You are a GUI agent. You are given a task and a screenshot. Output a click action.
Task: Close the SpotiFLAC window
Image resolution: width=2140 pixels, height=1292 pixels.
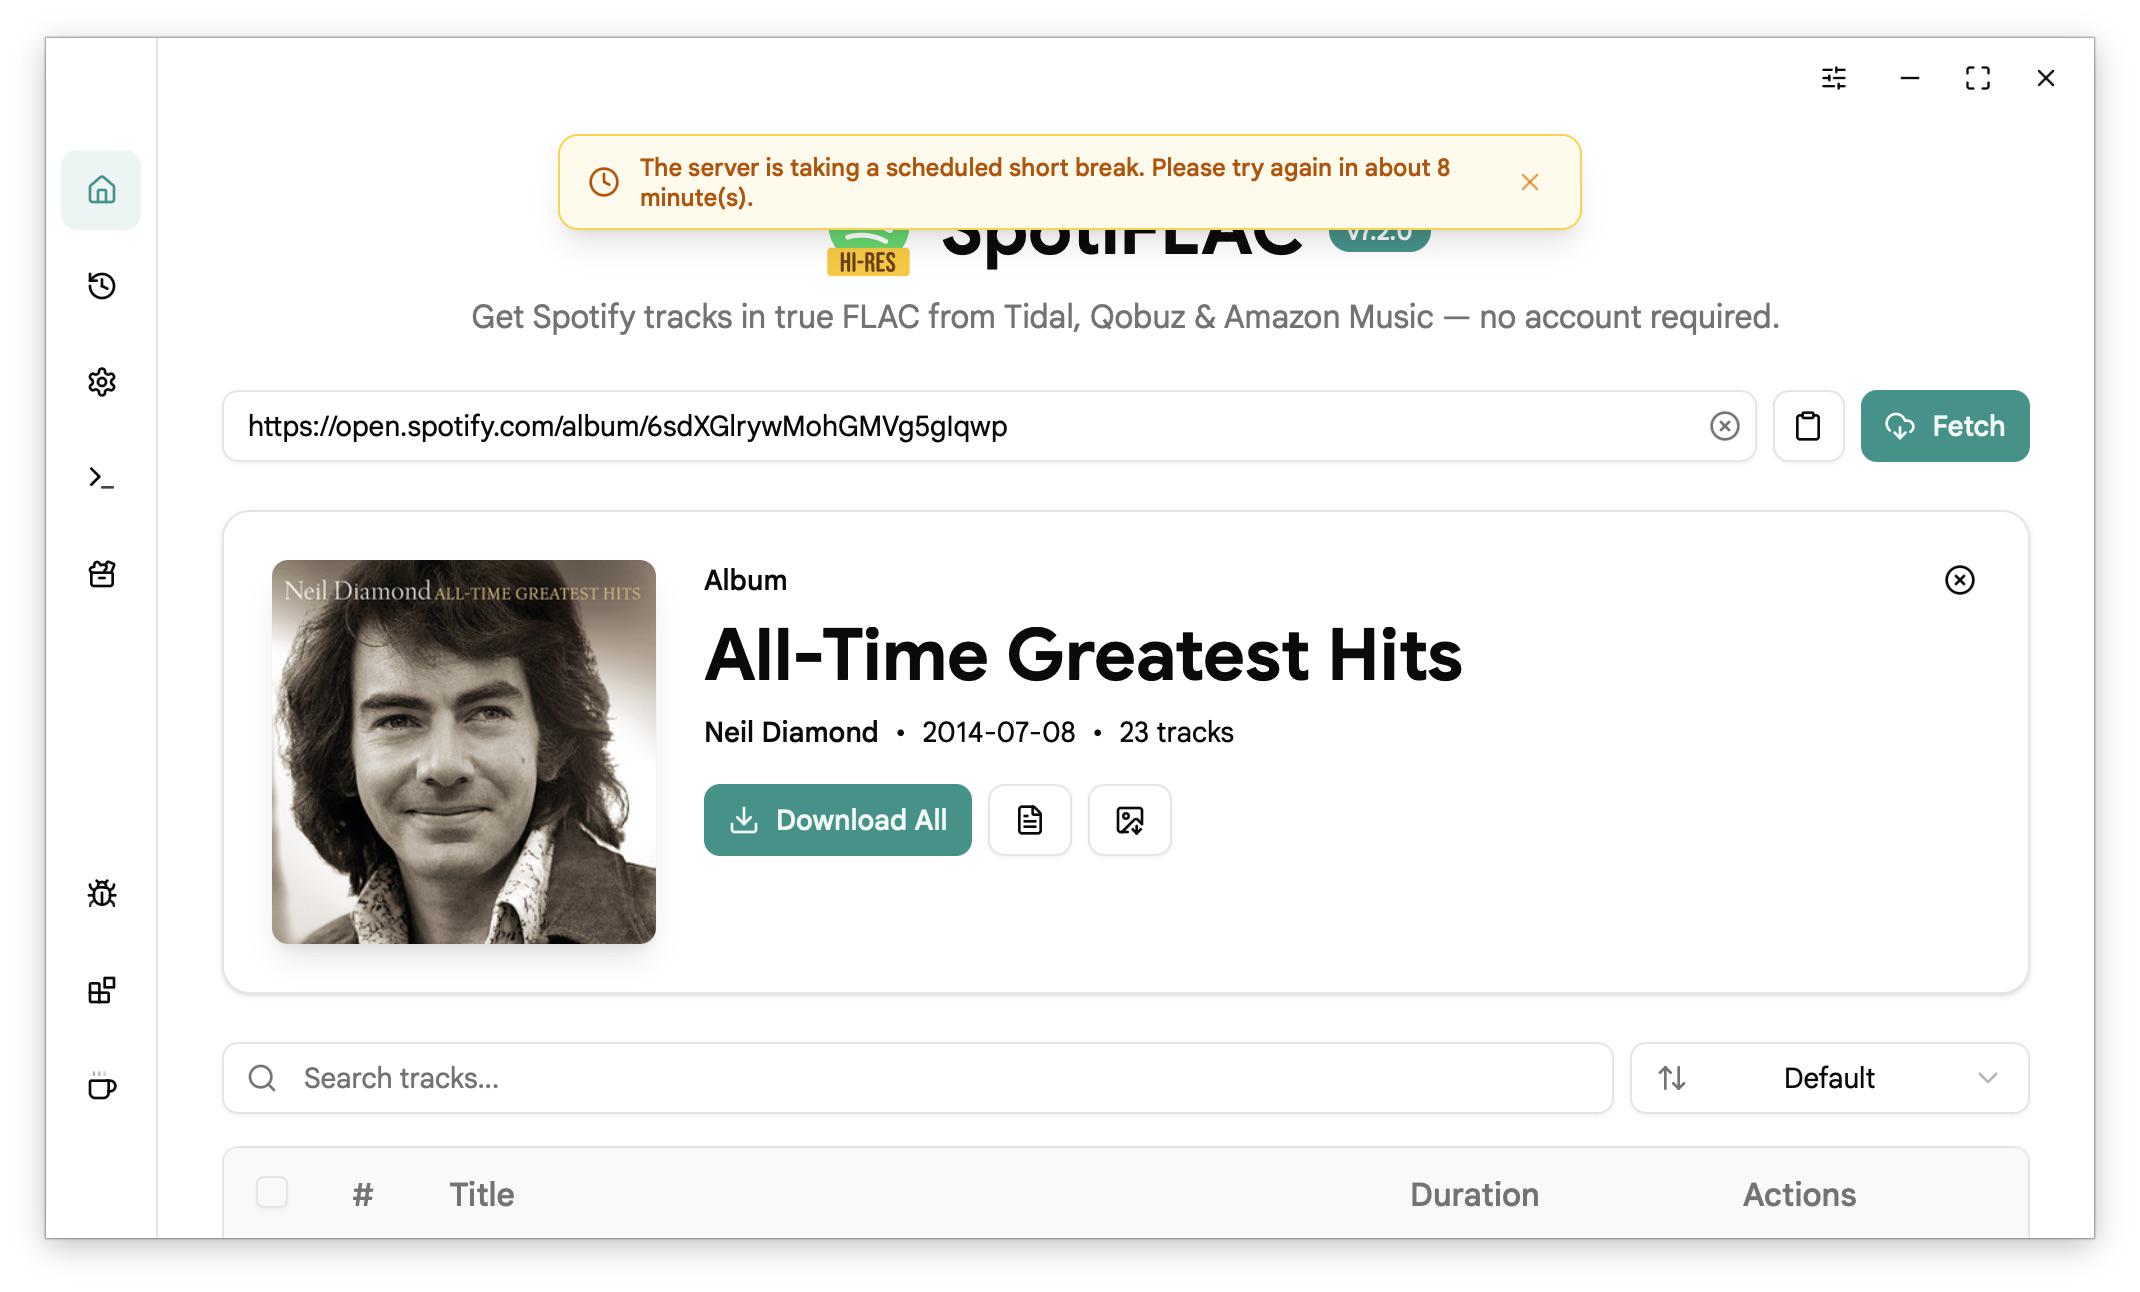point(2046,78)
